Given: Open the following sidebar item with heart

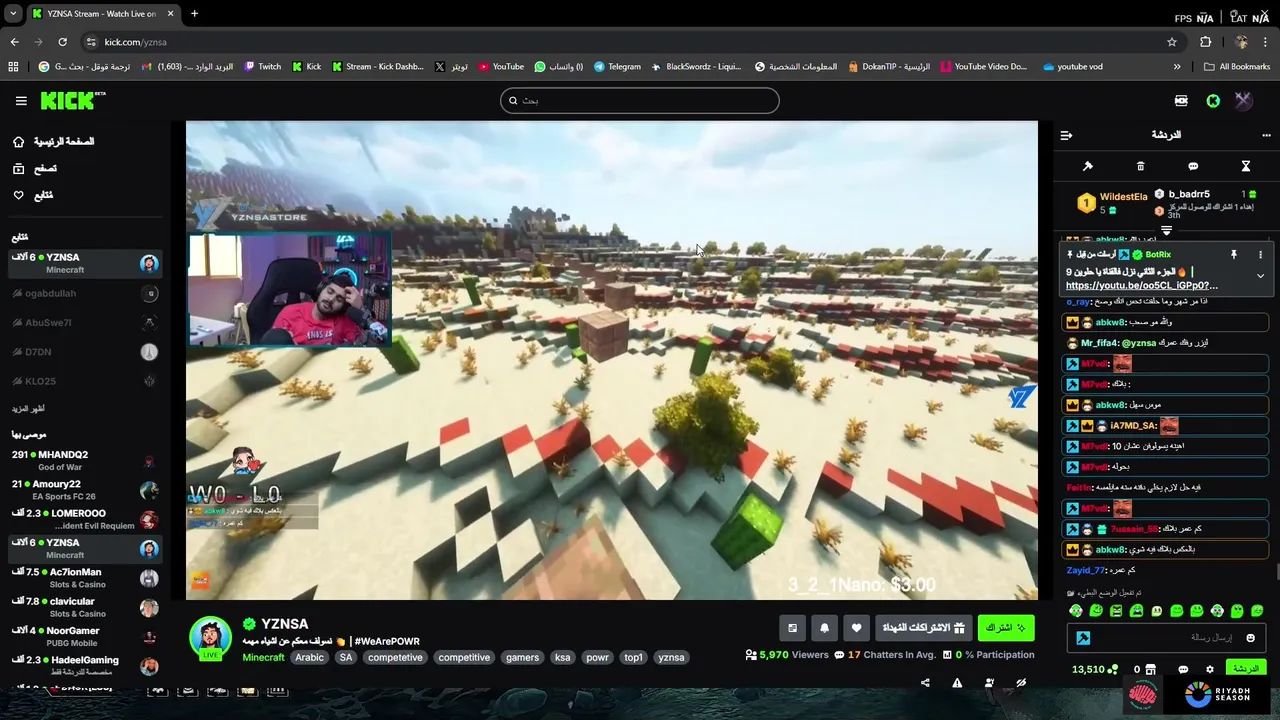Looking at the screenshot, I should (32, 195).
